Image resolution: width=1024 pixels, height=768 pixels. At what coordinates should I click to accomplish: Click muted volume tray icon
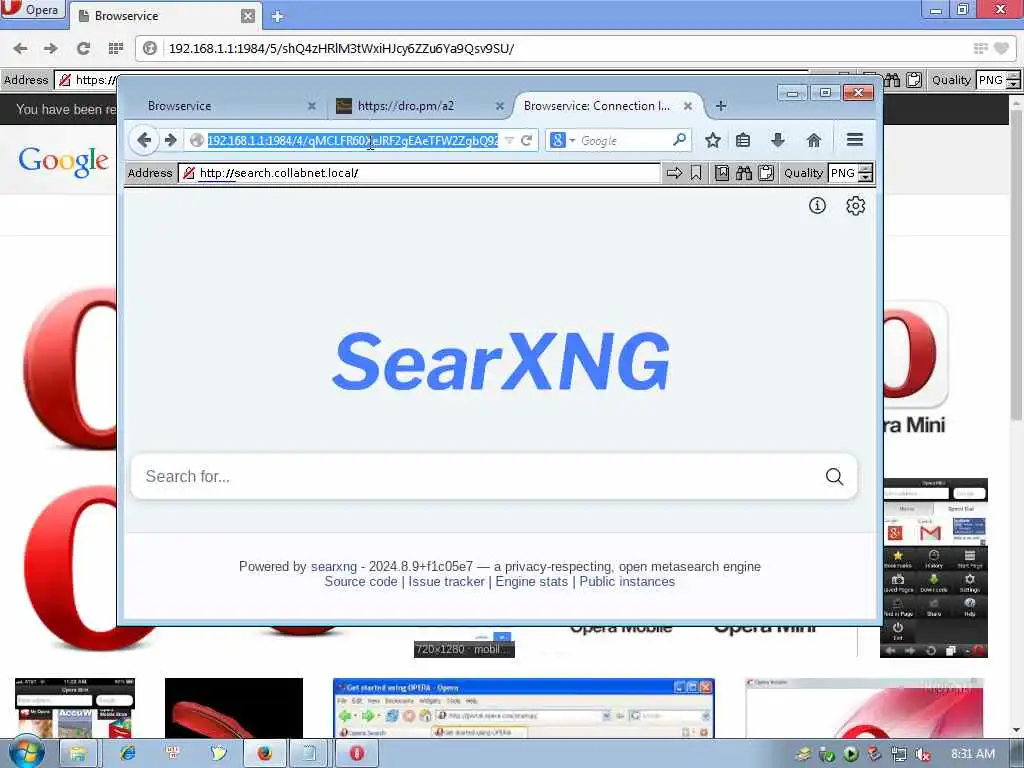923,755
